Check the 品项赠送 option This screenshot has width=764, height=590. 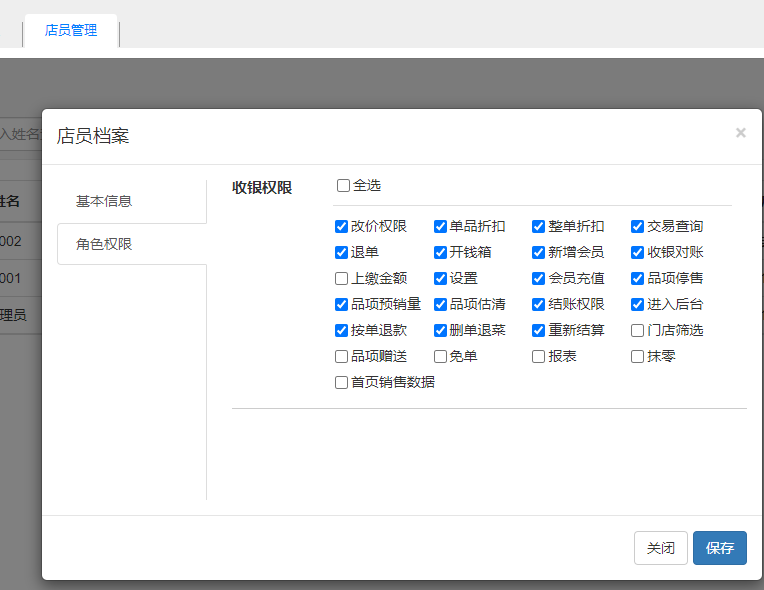(342, 356)
